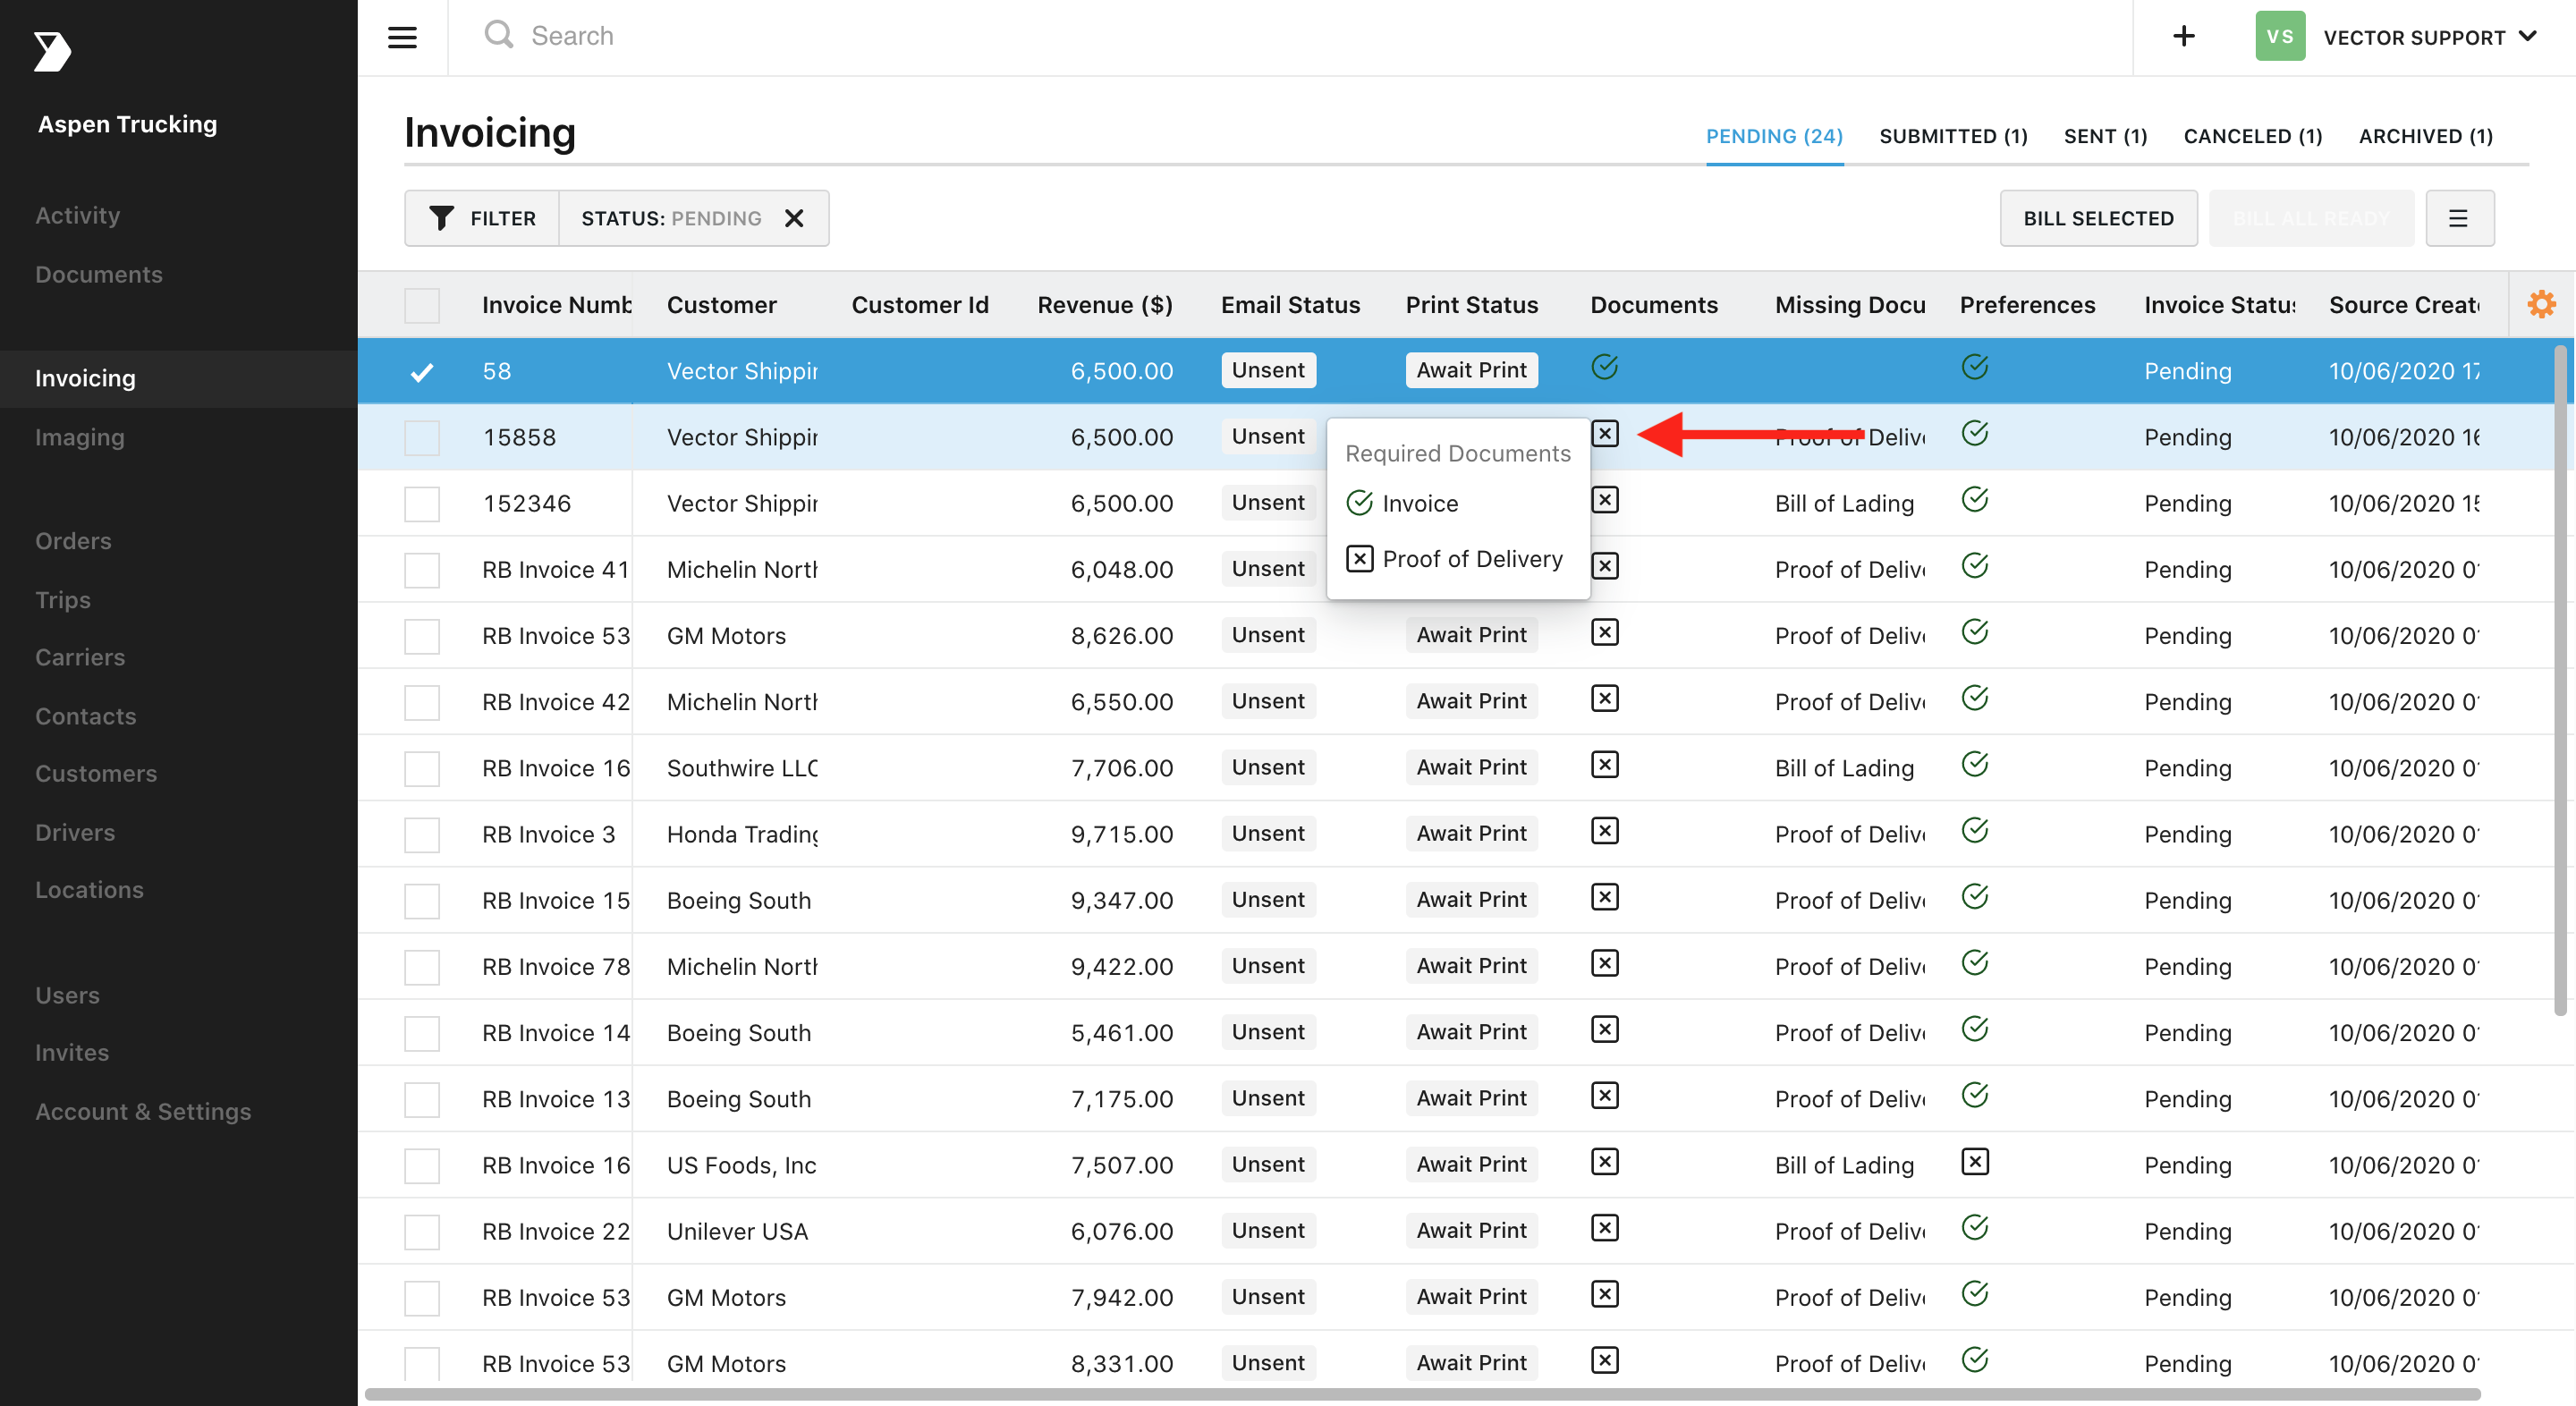Click the hamburger menu icon beside Search
The width and height of the screenshot is (2576, 1406).
tap(402, 37)
